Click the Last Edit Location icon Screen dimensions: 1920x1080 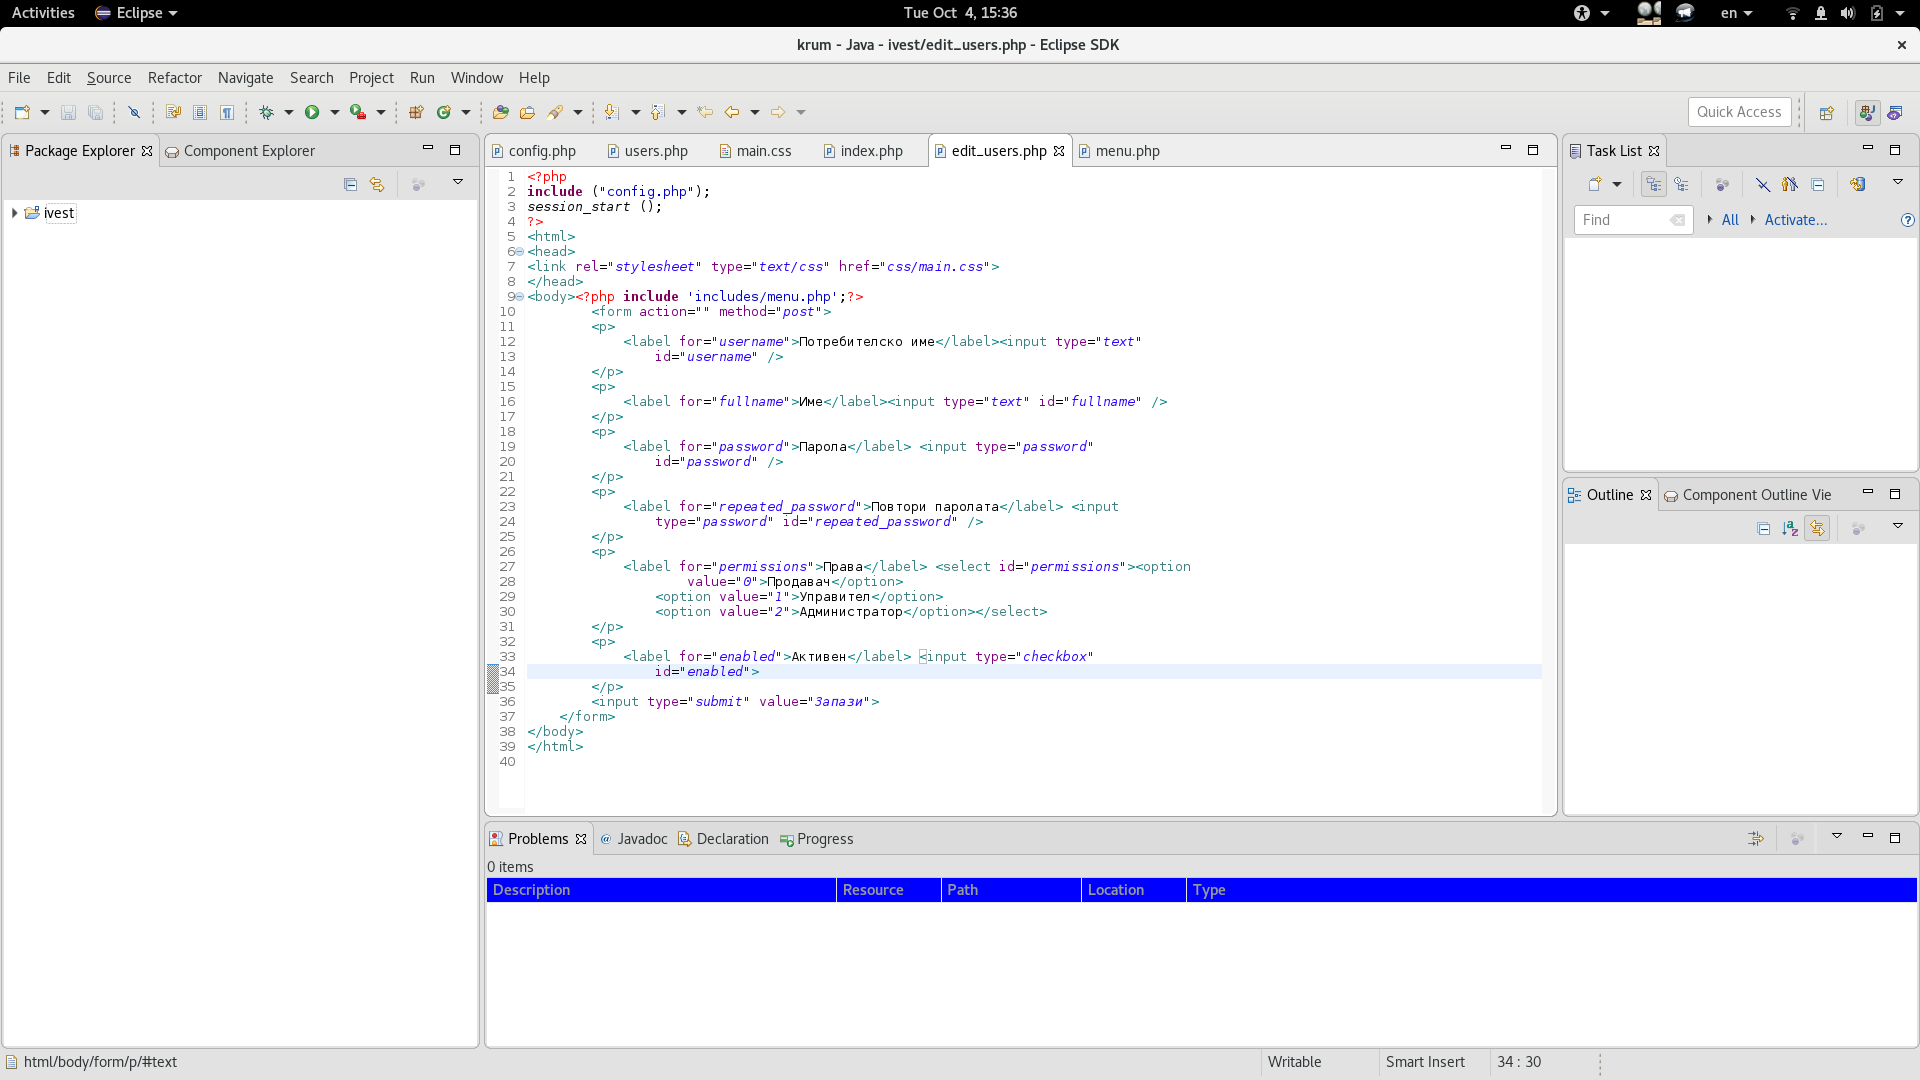point(705,112)
